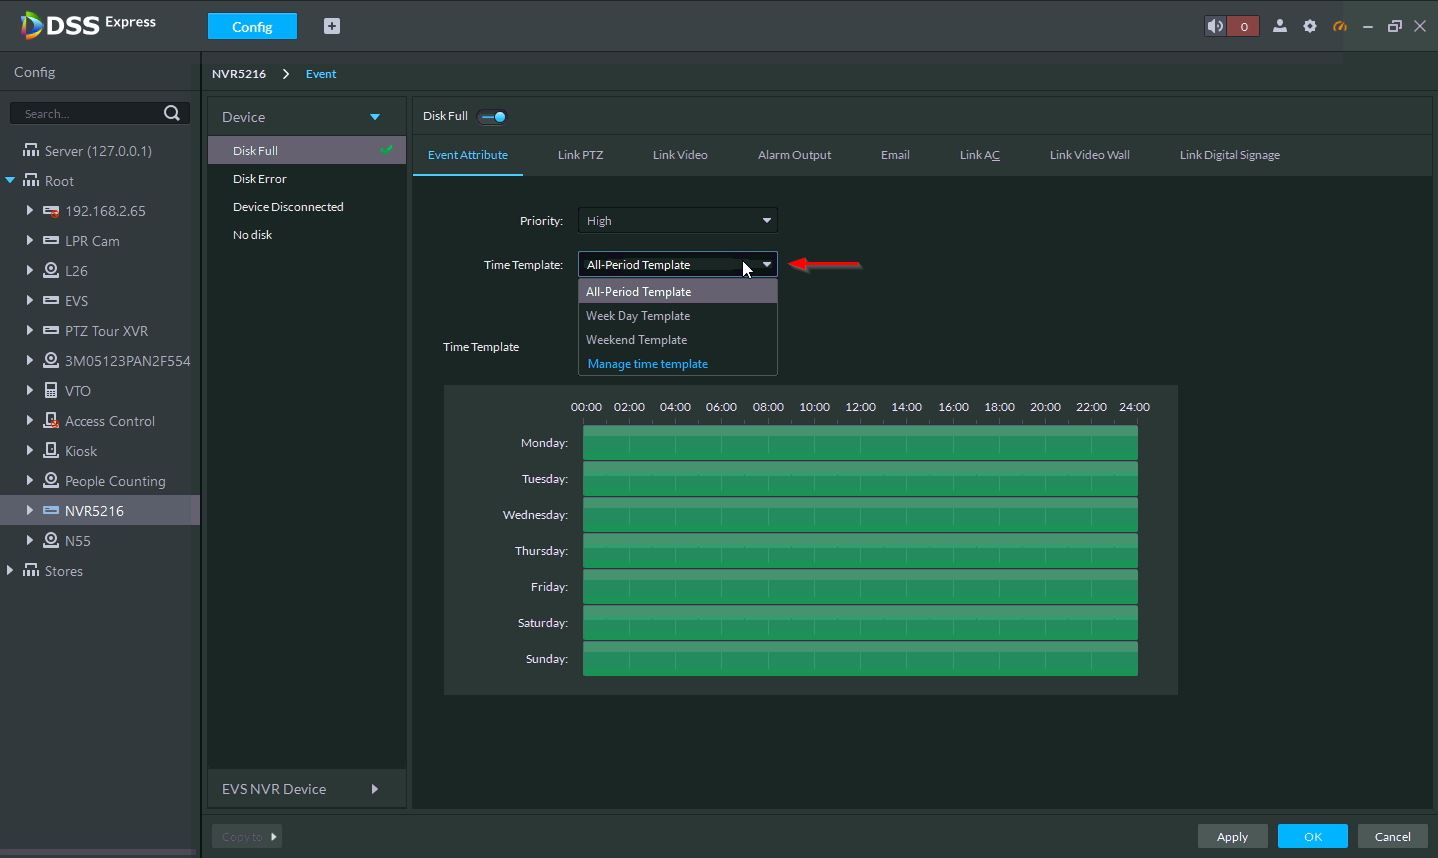Expand the Stores tree node

pos(10,571)
